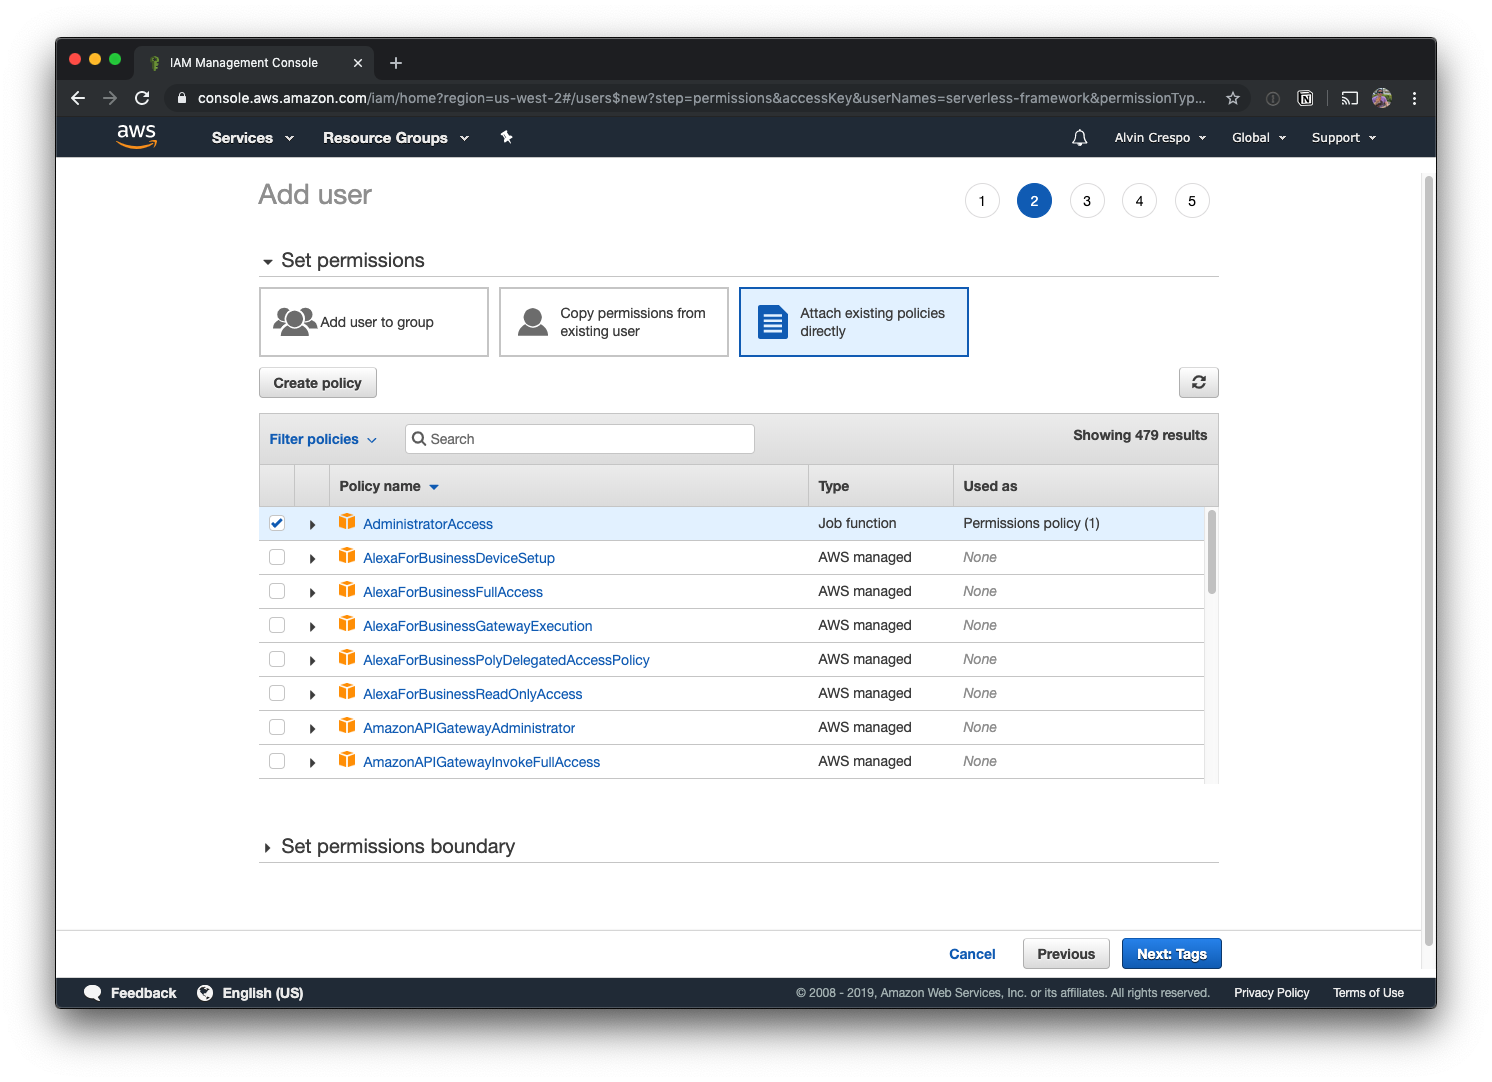Select the AmazonAPIGatewayAdministrator checkbox
This screenshot has height=1082, width=1492.
click(x=277, y=727)
